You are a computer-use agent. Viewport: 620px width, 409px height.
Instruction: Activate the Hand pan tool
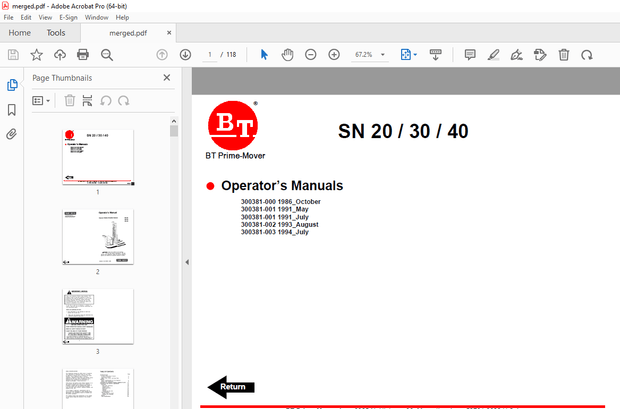pos(287,55)
